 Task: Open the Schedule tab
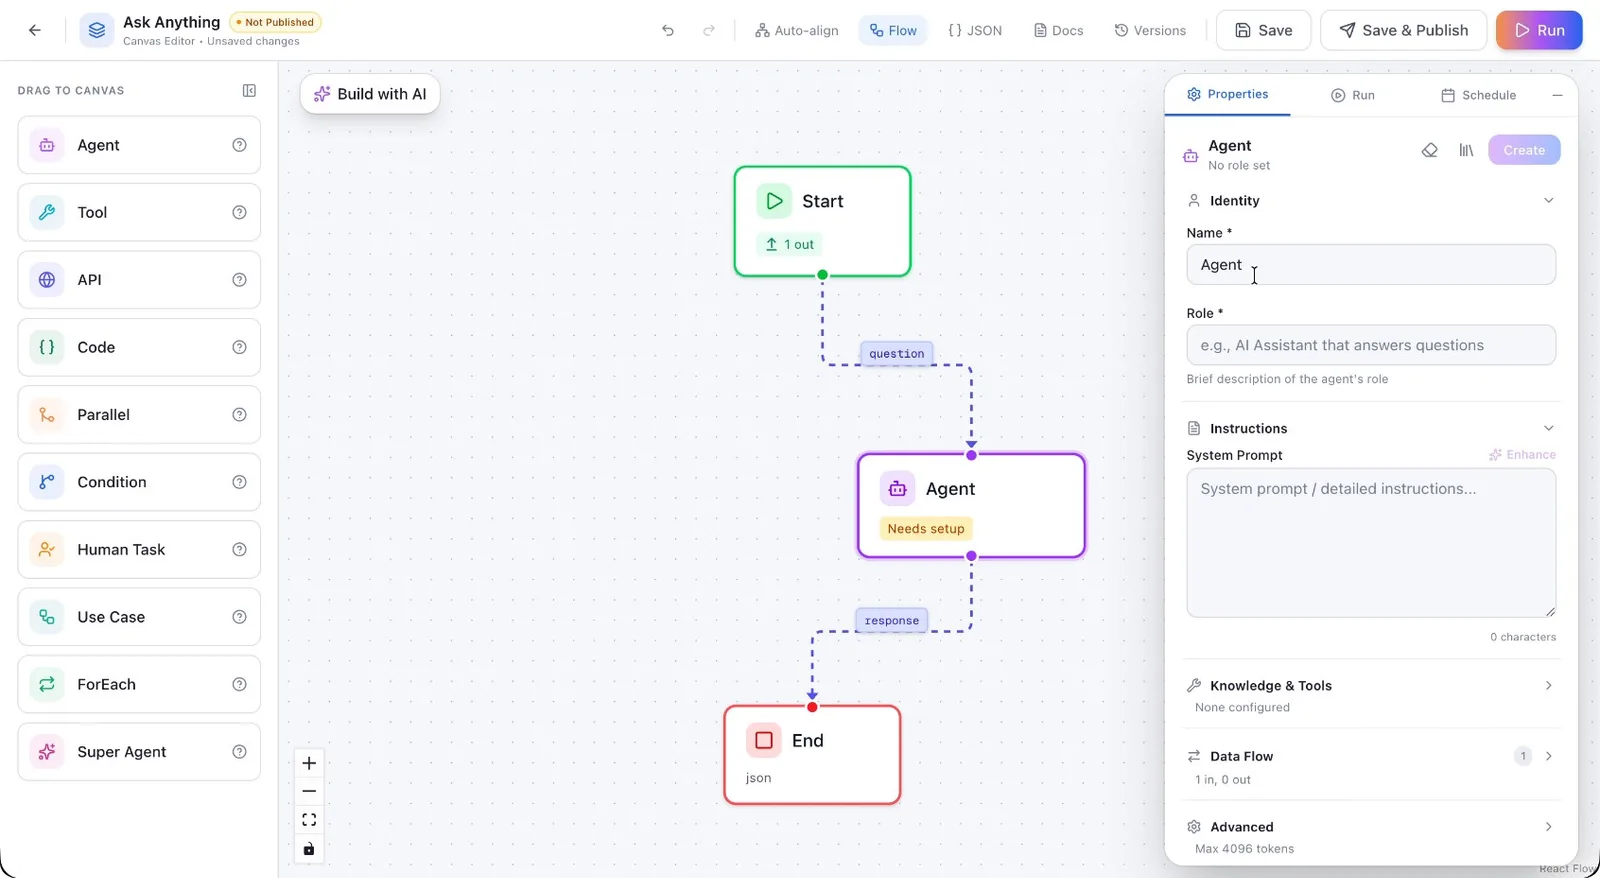point(1478,95)
